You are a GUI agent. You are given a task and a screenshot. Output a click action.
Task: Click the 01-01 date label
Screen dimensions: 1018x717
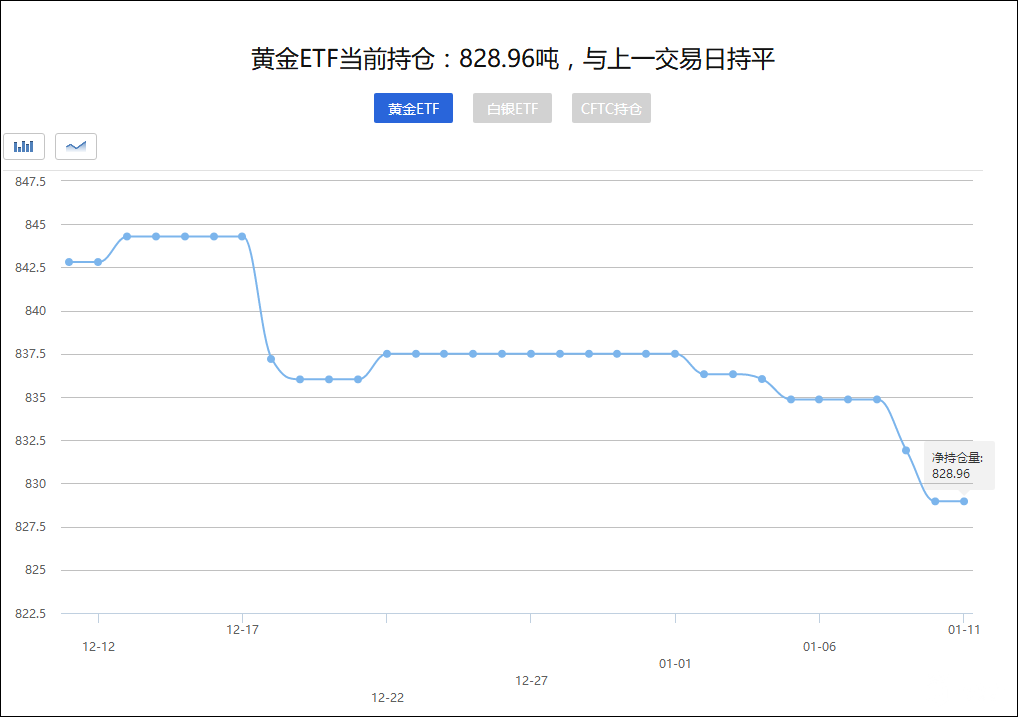[x=674, y=662]
